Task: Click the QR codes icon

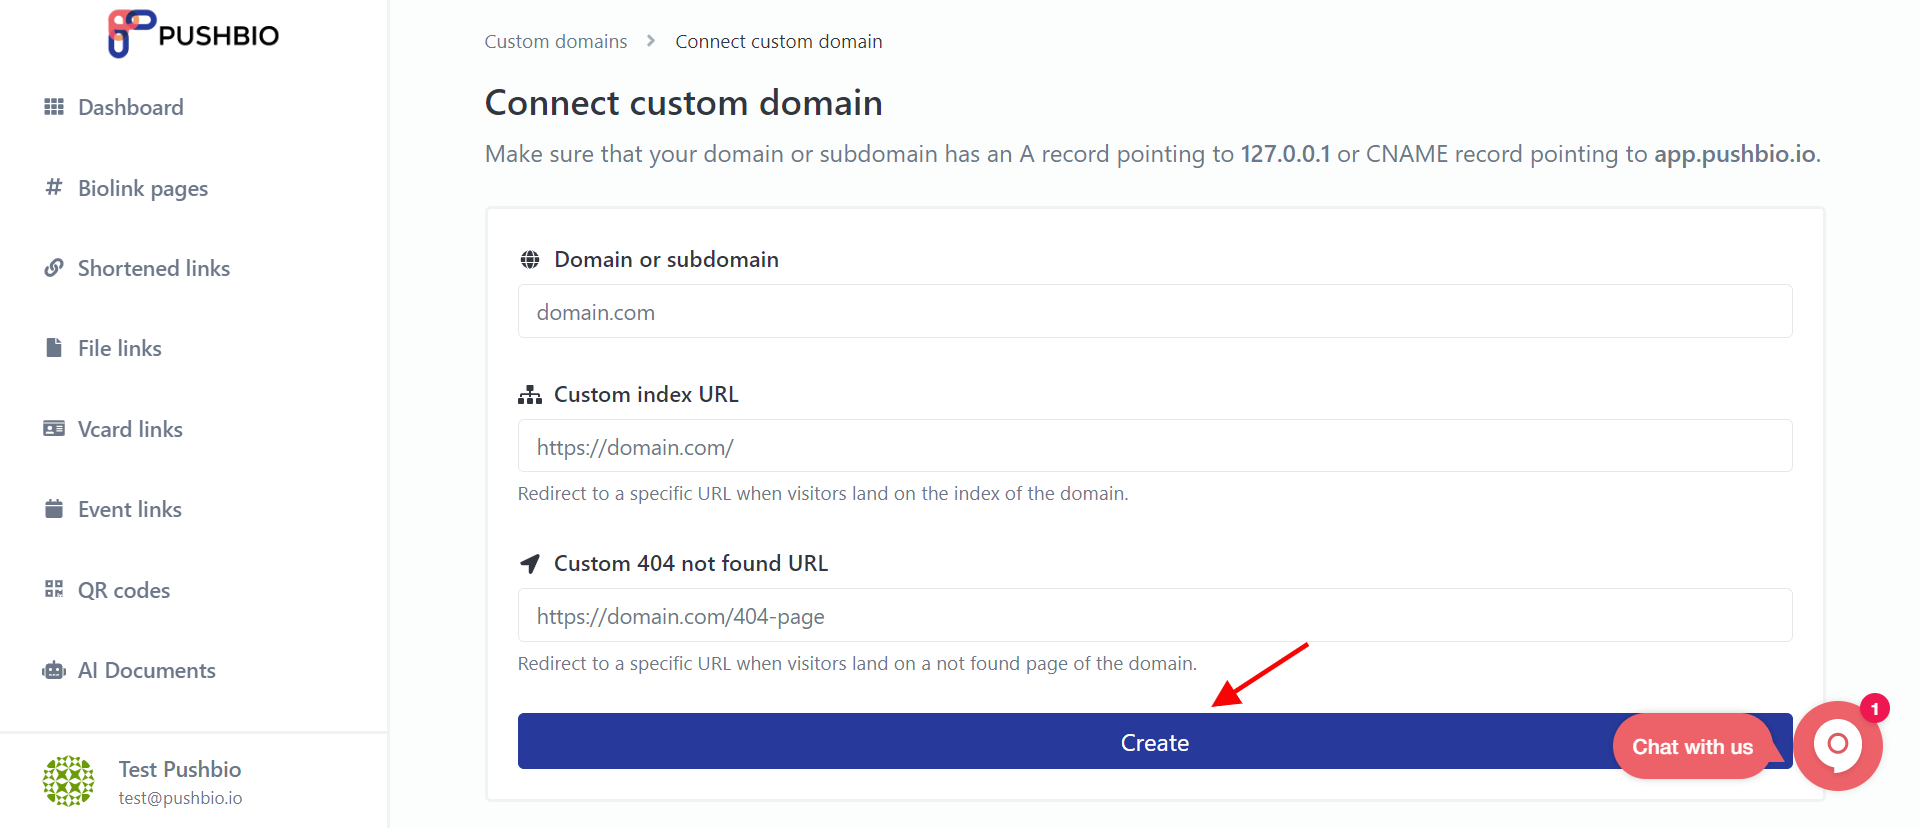Action: (54, 589)
